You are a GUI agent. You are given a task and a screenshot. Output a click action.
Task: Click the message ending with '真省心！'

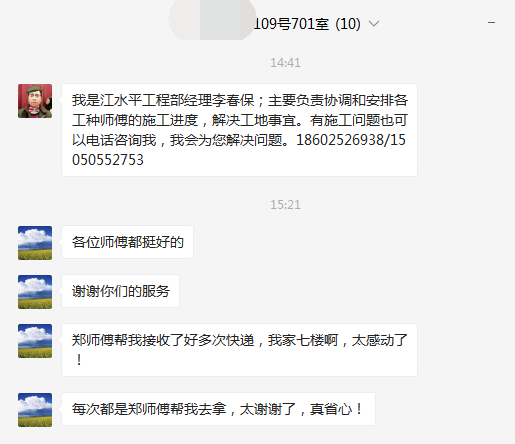click(x=218, y=409)
